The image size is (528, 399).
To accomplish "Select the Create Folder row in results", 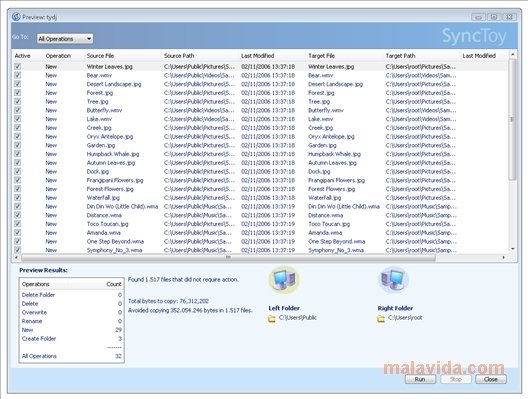I will pyautogui.click(x=71, y=339).
